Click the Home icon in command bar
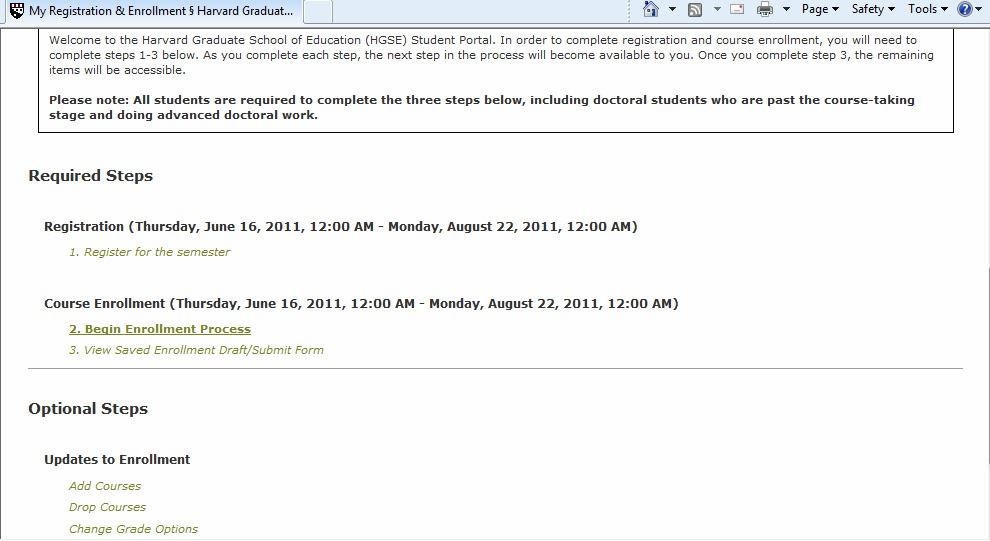990x541 pixels. [650, 9]
